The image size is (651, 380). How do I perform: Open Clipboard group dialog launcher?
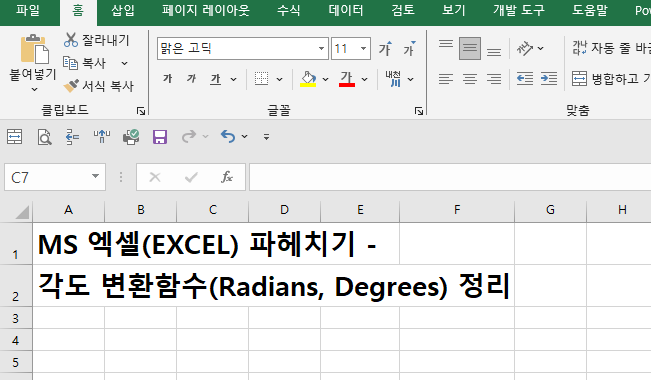[x=141, y=111]
